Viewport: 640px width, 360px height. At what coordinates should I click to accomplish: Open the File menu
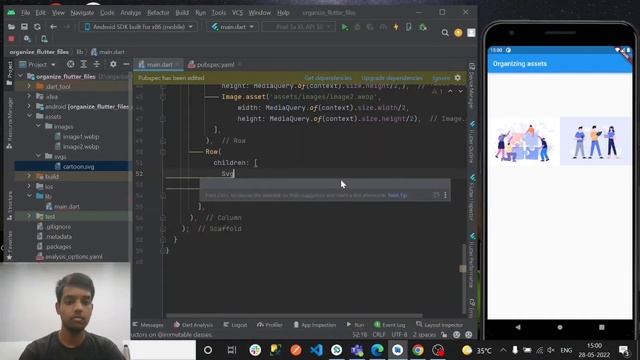click(25, 13)
